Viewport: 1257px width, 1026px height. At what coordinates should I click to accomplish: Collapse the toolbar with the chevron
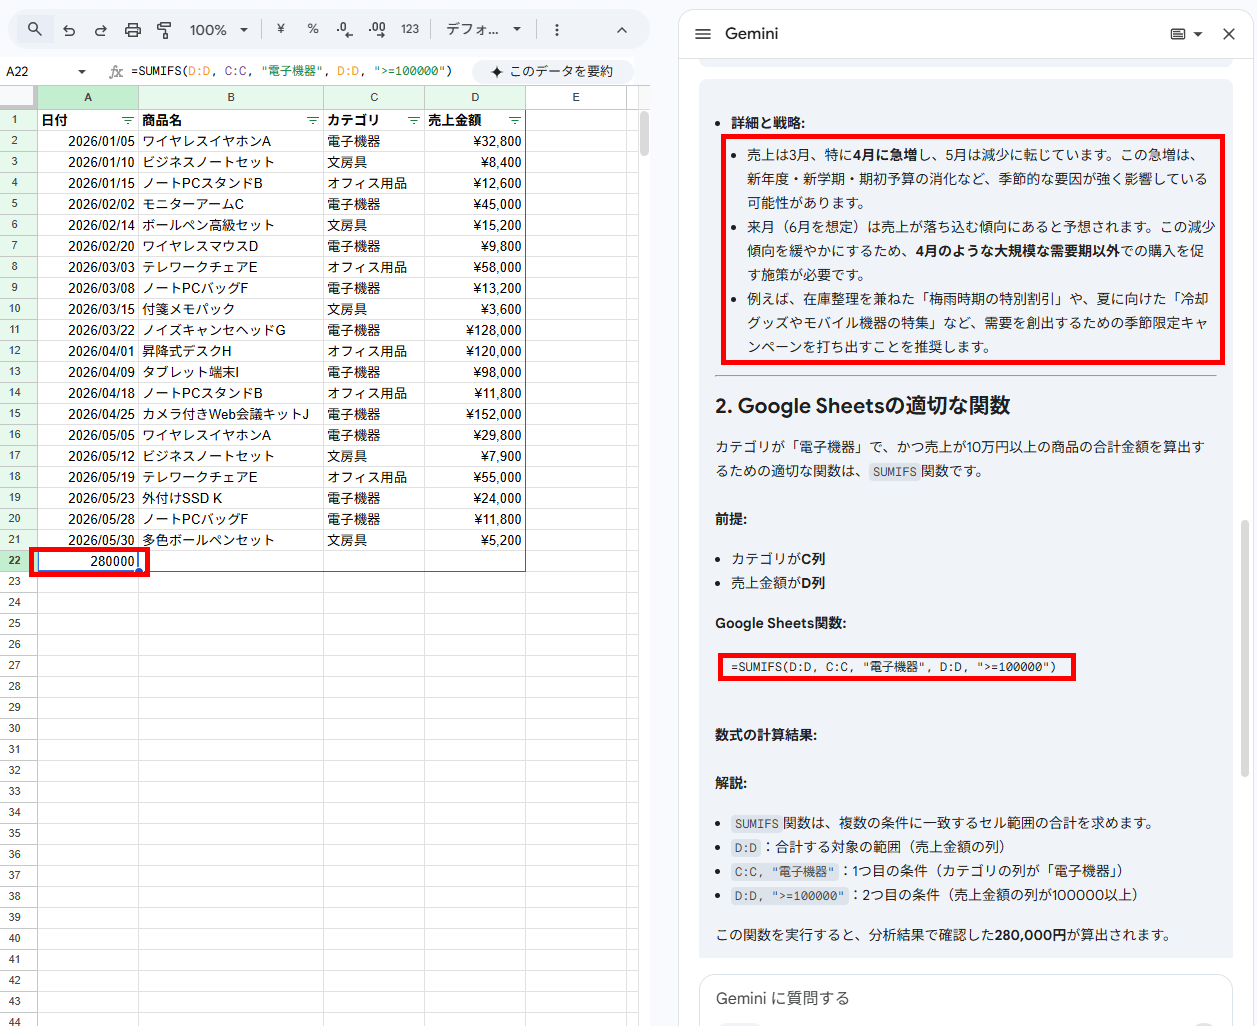pyautogui.click(x=622, y=30)
